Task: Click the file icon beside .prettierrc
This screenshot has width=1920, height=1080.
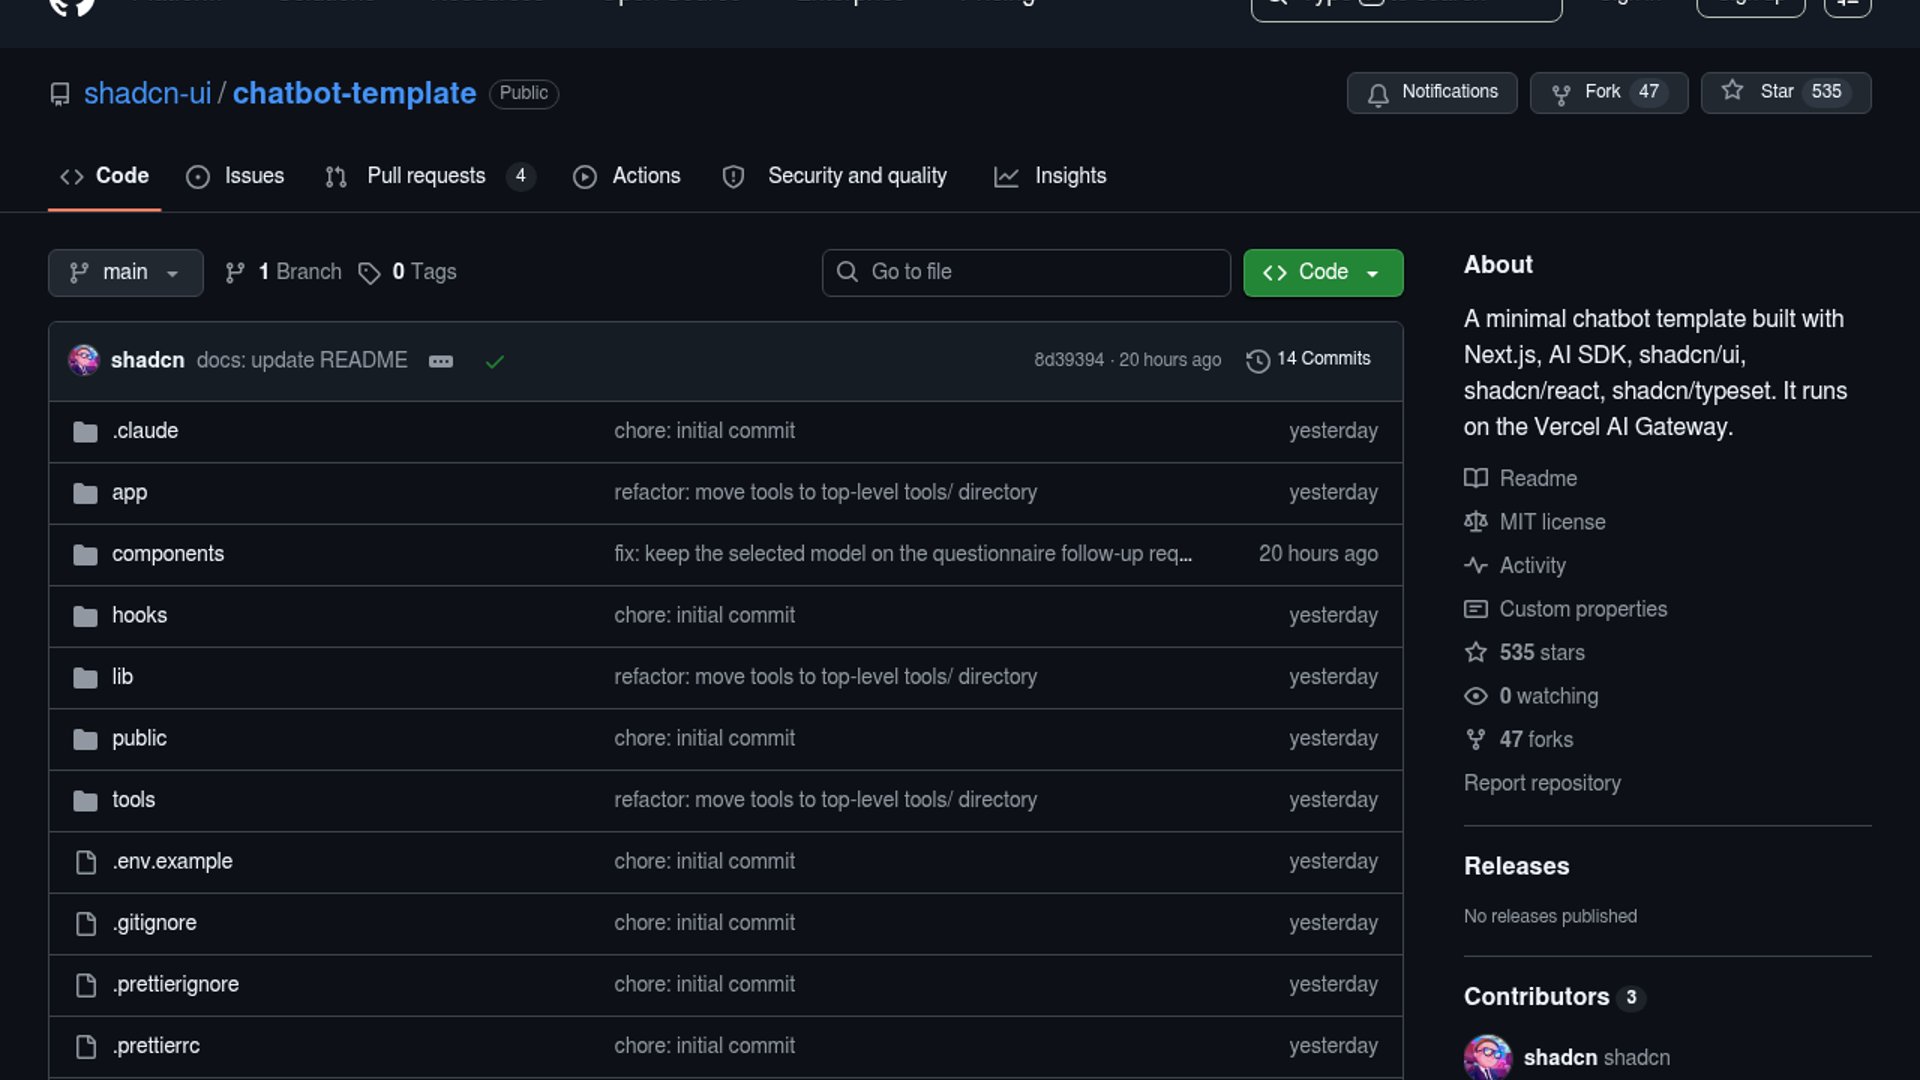Action: 86,1047
